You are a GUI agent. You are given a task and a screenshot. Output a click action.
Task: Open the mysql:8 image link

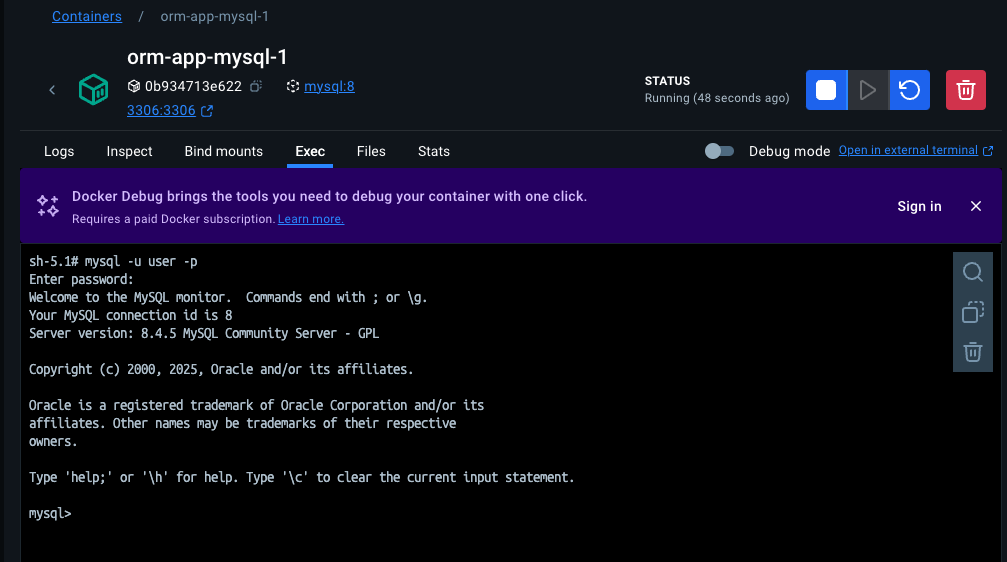(x=329, y=86)
